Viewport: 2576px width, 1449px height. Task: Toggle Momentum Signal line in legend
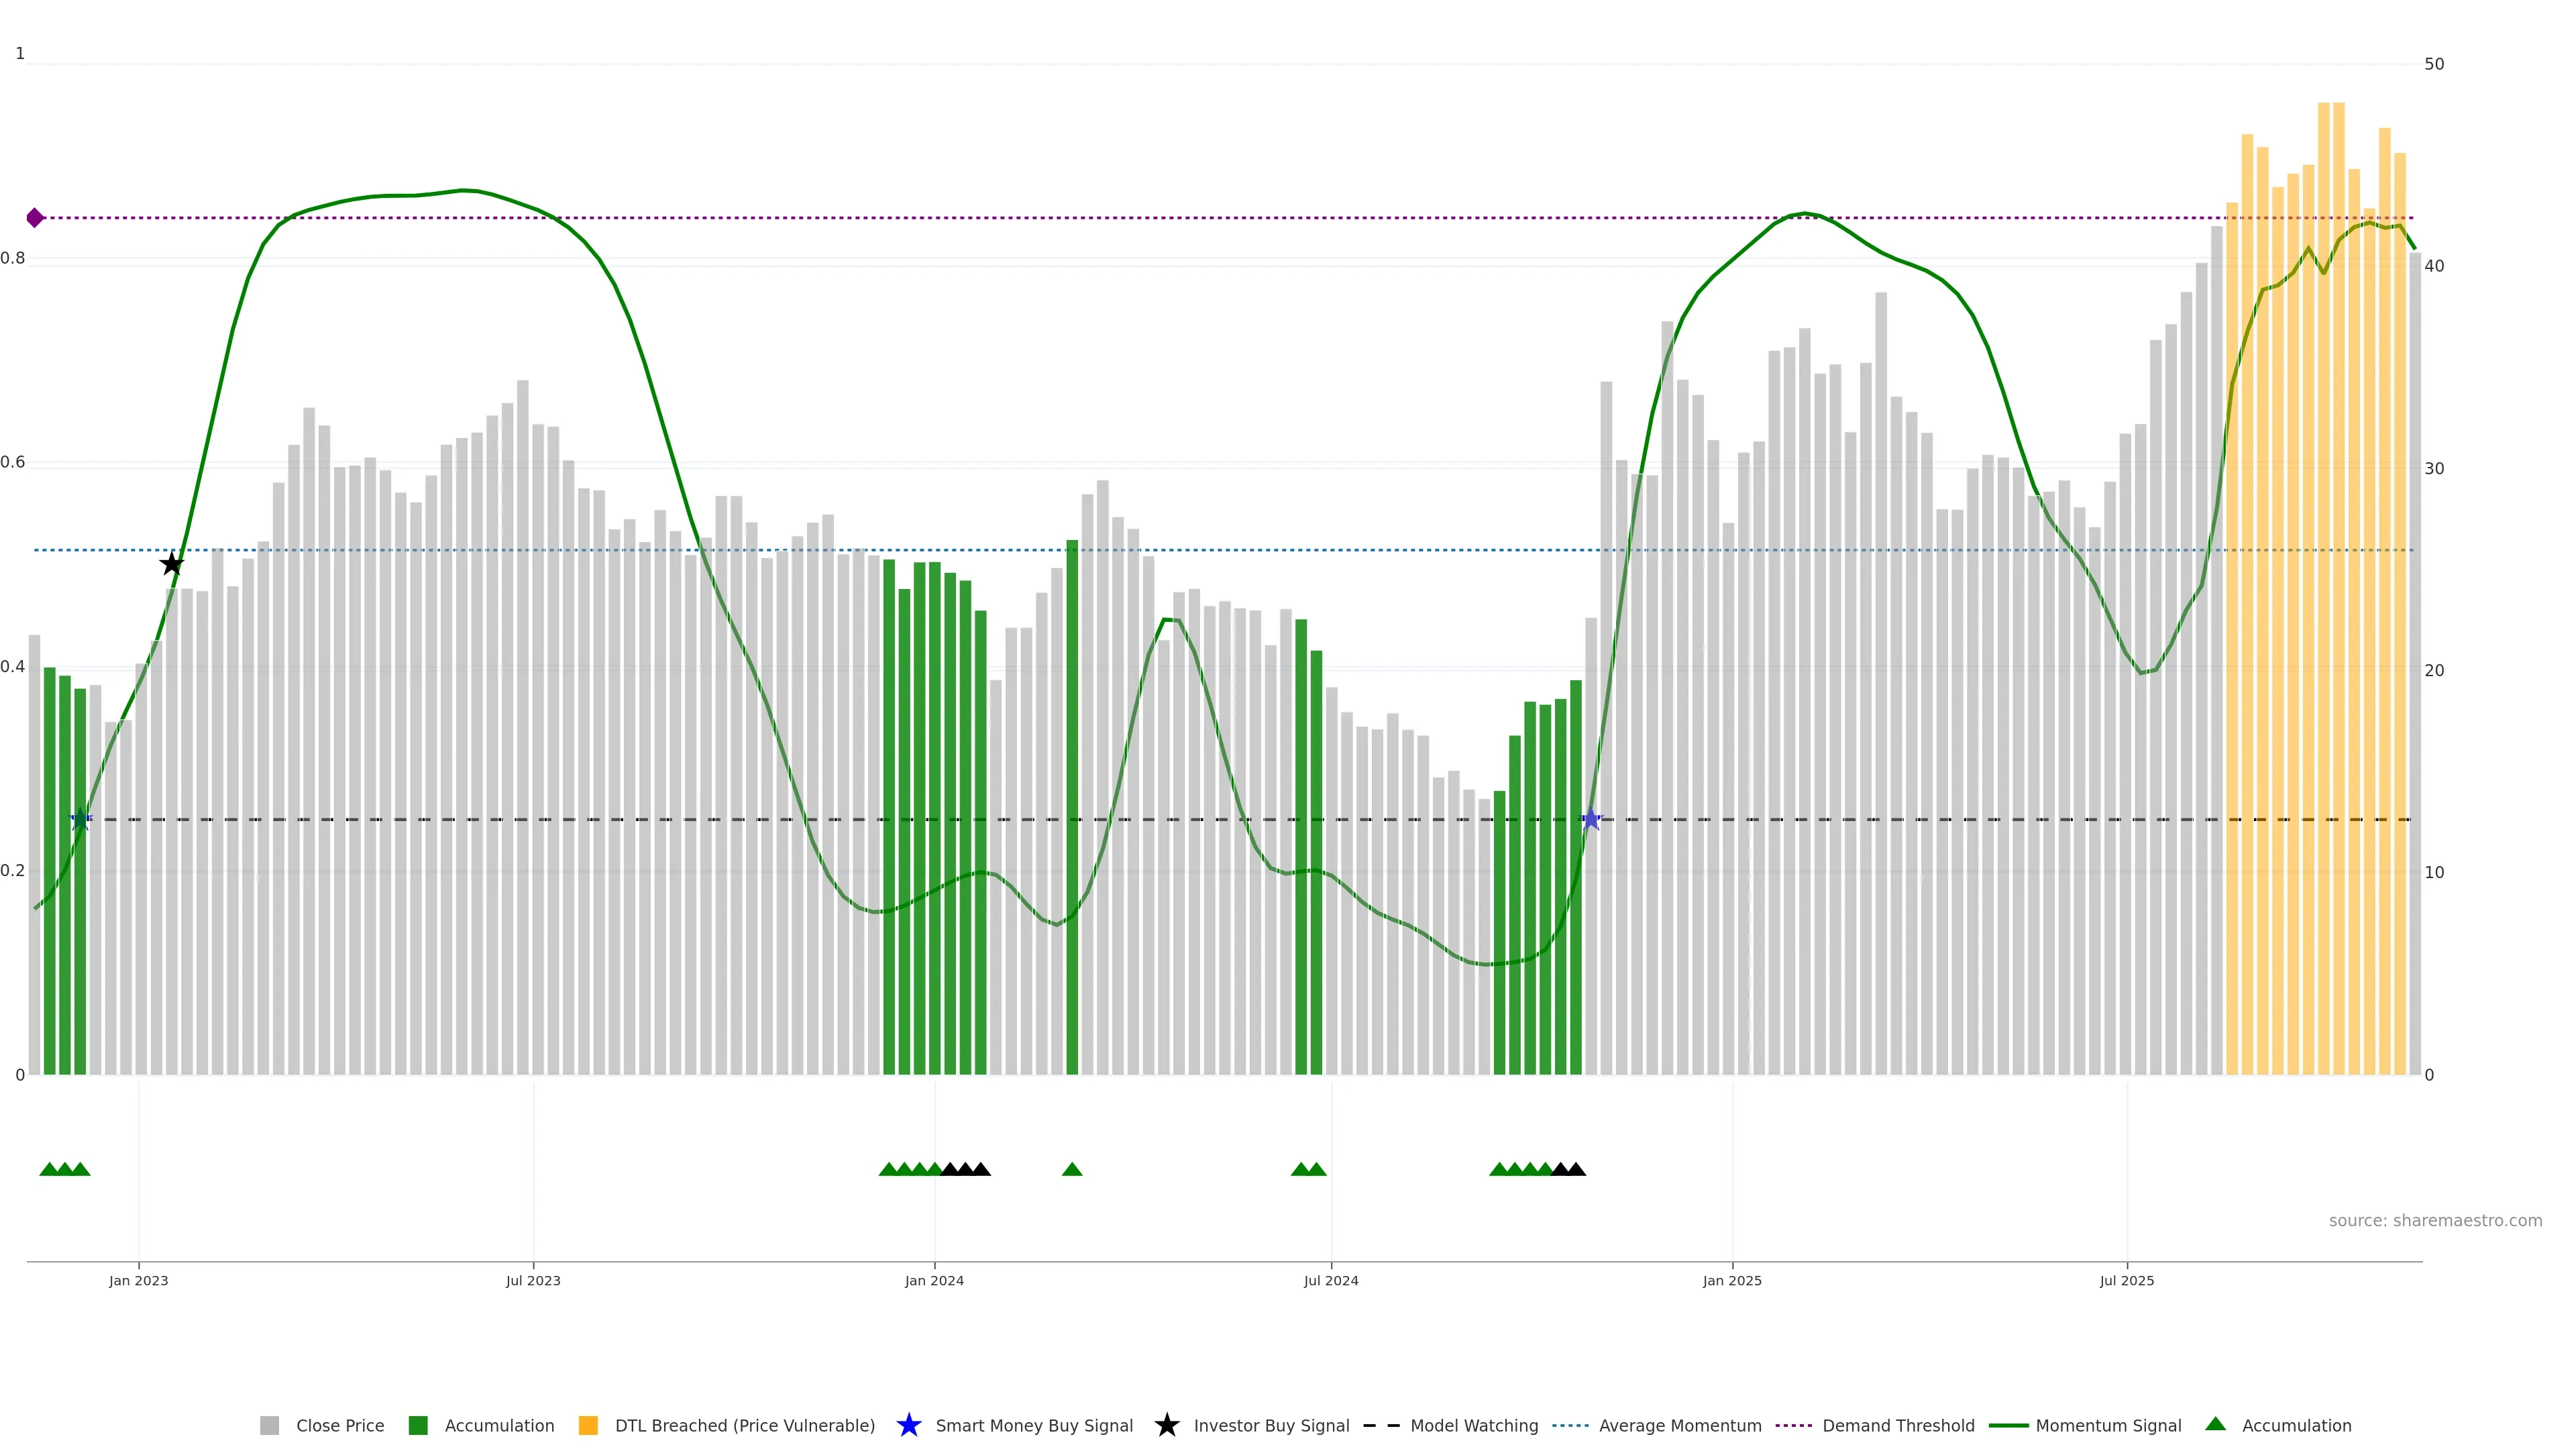coord(2108,1425)
